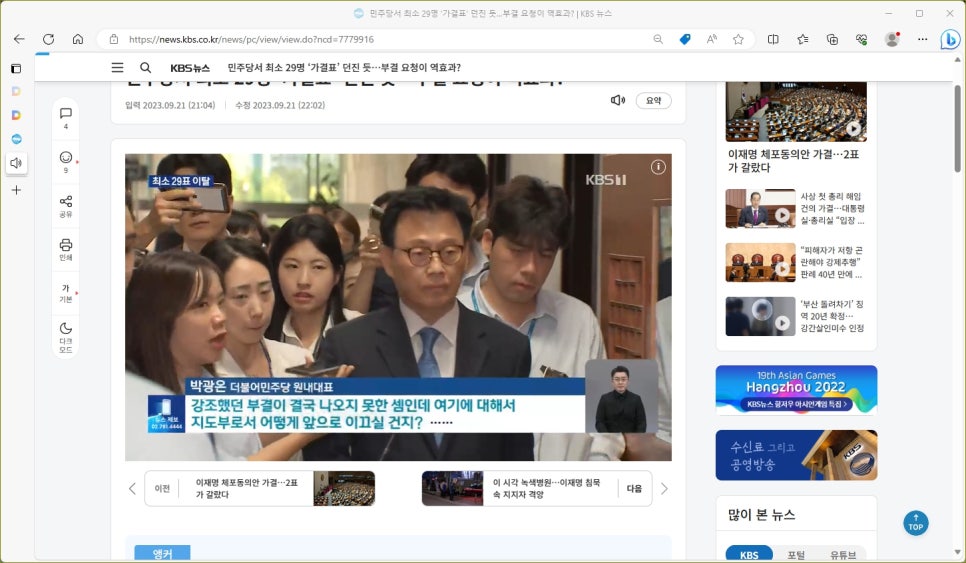Image resolution: width=966 pixels, height=563 pixels.
Task: Open Hangzhou 2022 Asian Games banner
Action: click(x=796, y=389)
